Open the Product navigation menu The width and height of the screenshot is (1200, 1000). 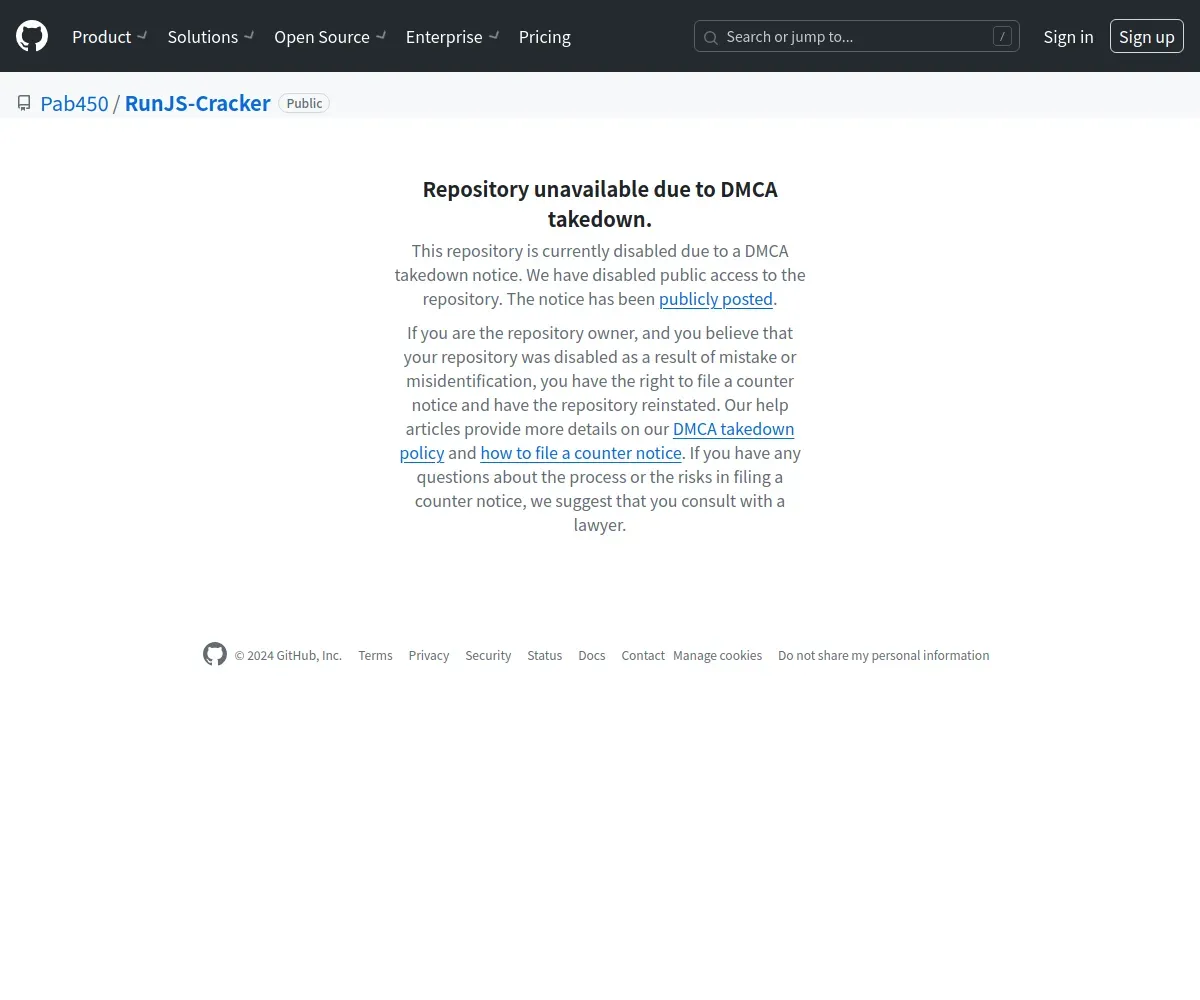coord(110,37)
